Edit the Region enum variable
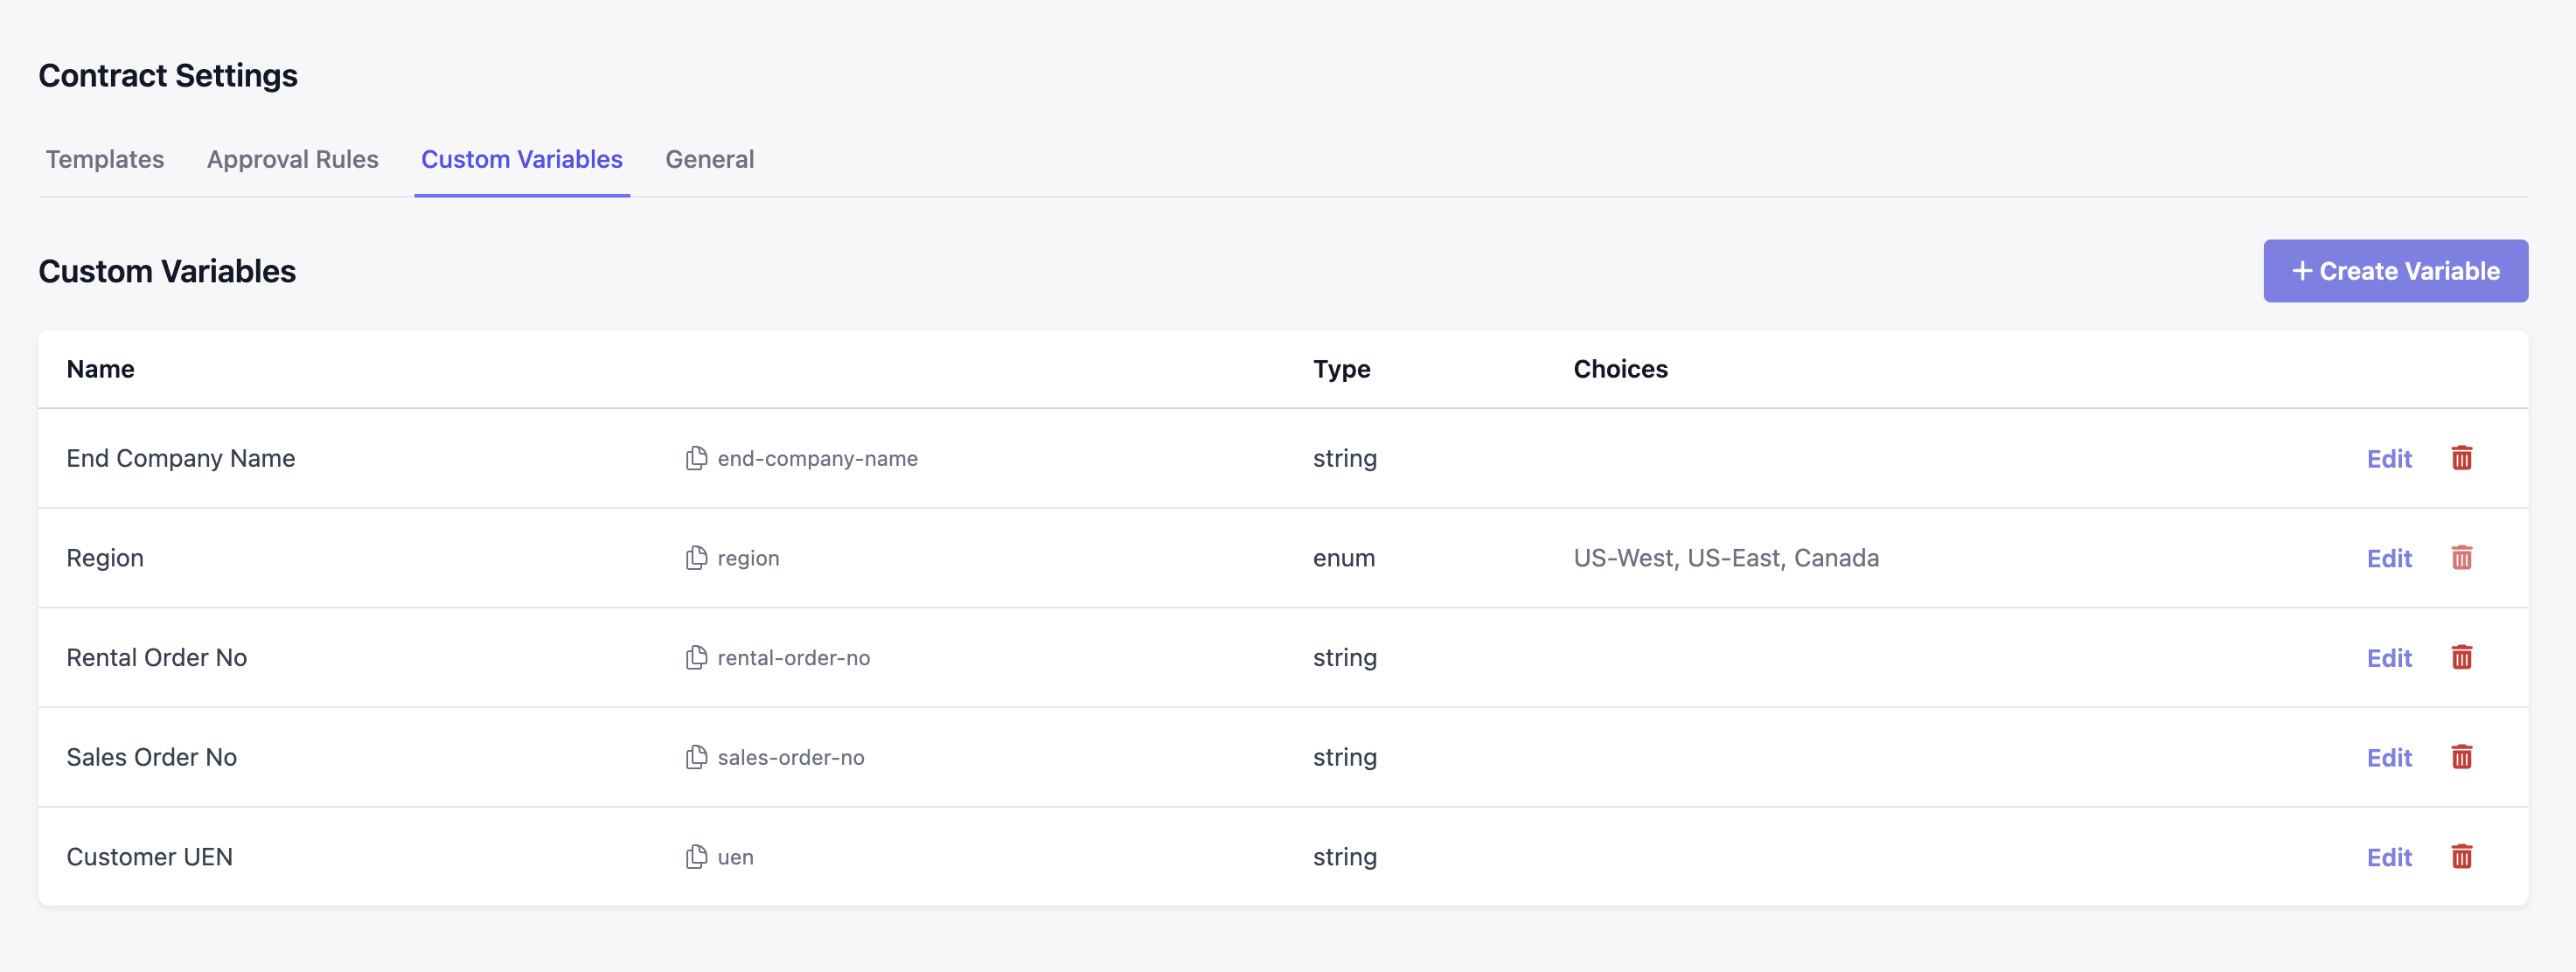This screenshot has height=972, width=2576. point(2388,559)
